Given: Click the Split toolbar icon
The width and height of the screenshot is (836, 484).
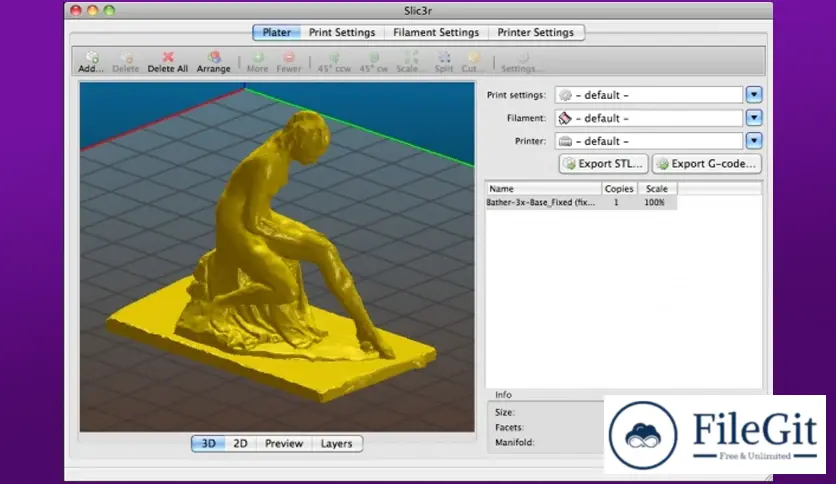Looking at the screenshot, I should tap(444, 62).
